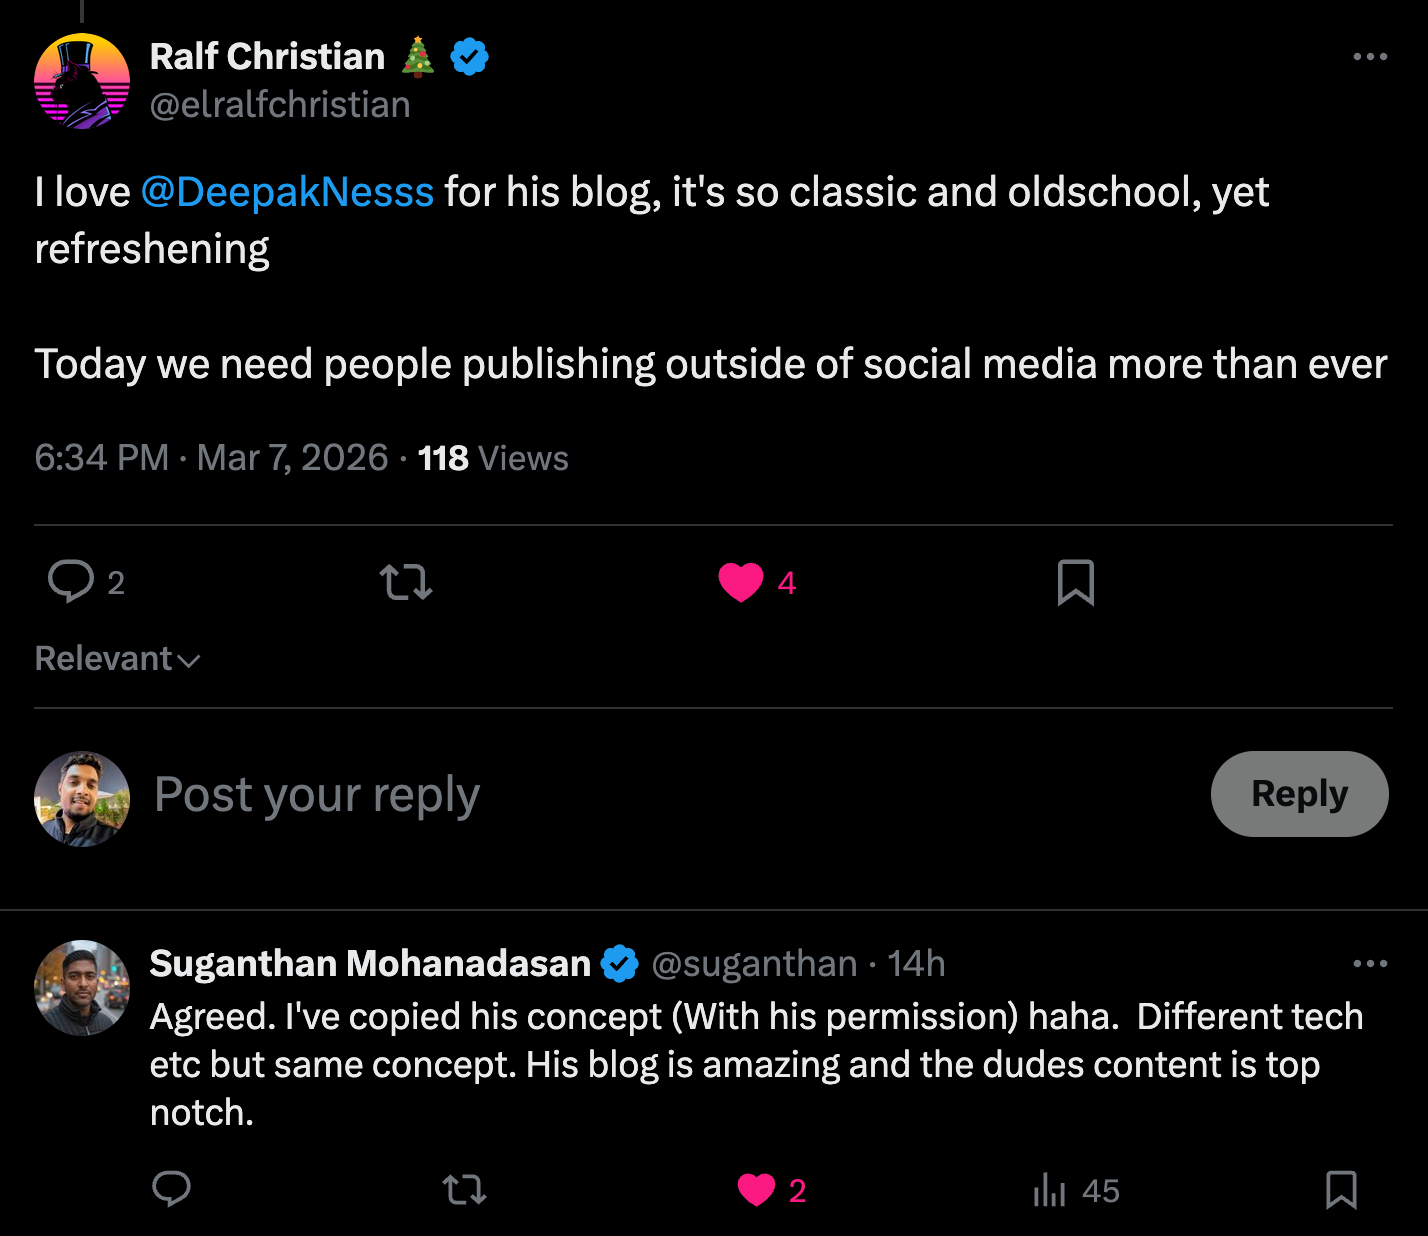Click the 14h timestamp on comment

916,964
